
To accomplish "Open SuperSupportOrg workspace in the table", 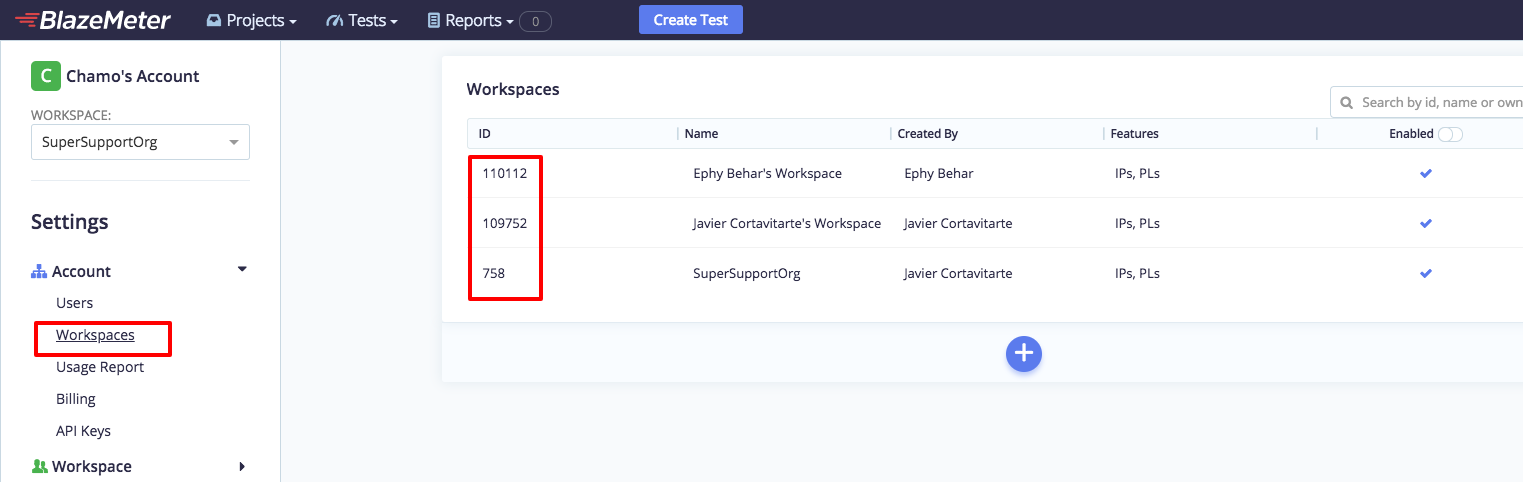I will [x=746, y=273].
